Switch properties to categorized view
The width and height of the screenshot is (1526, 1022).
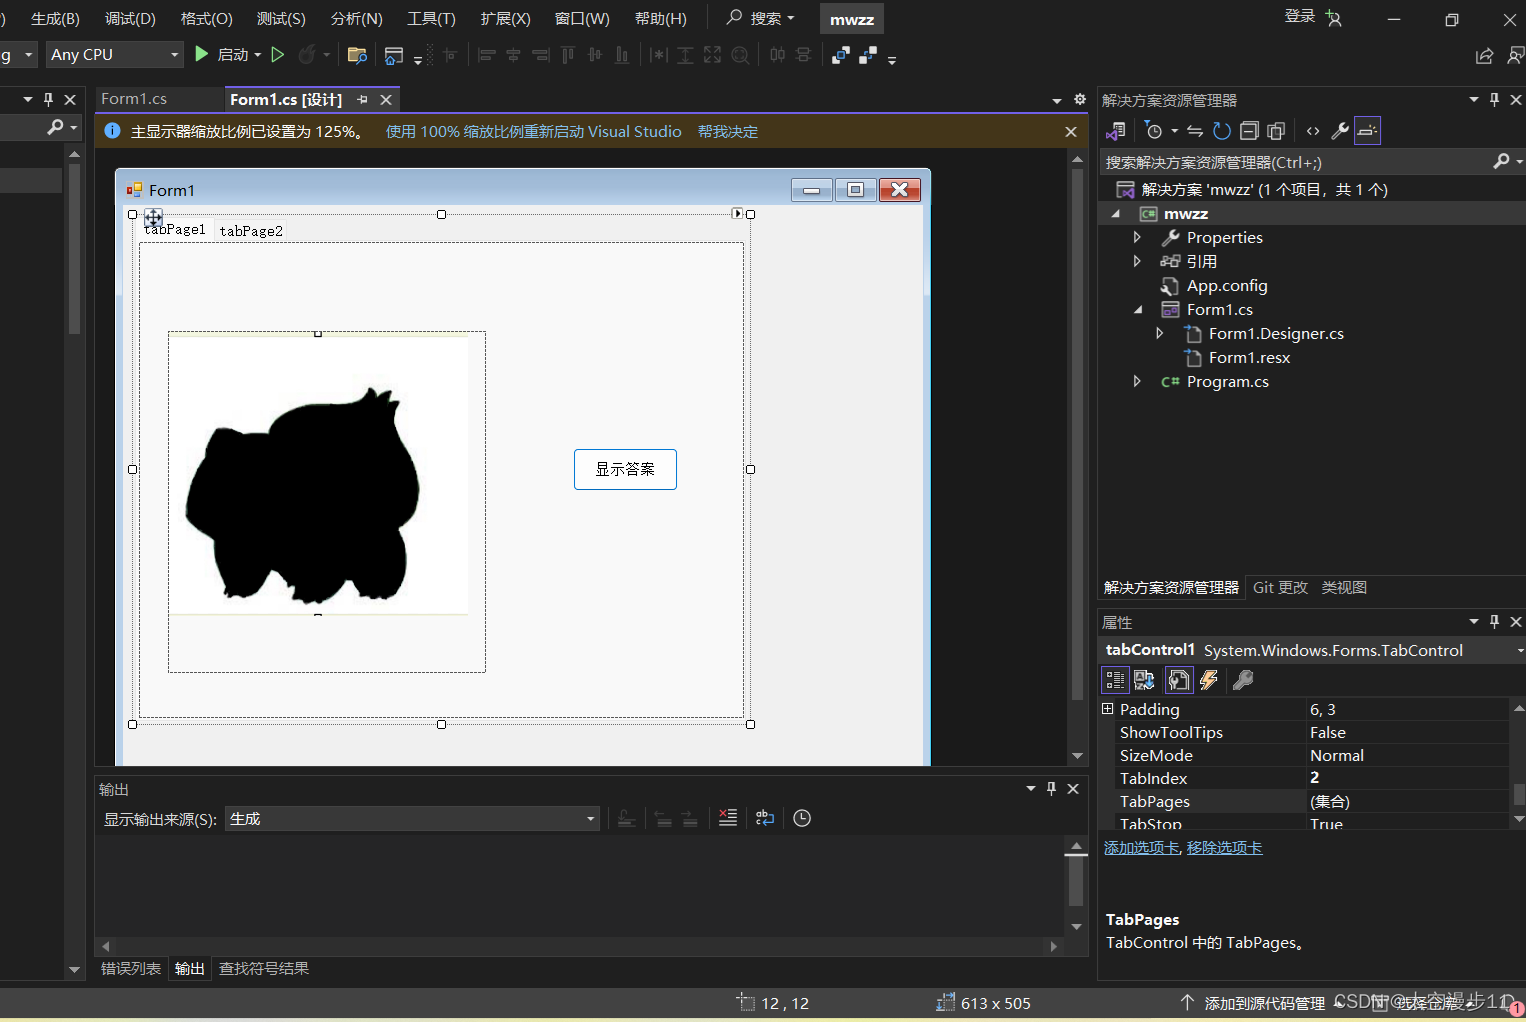click(x=1115, y=680)
